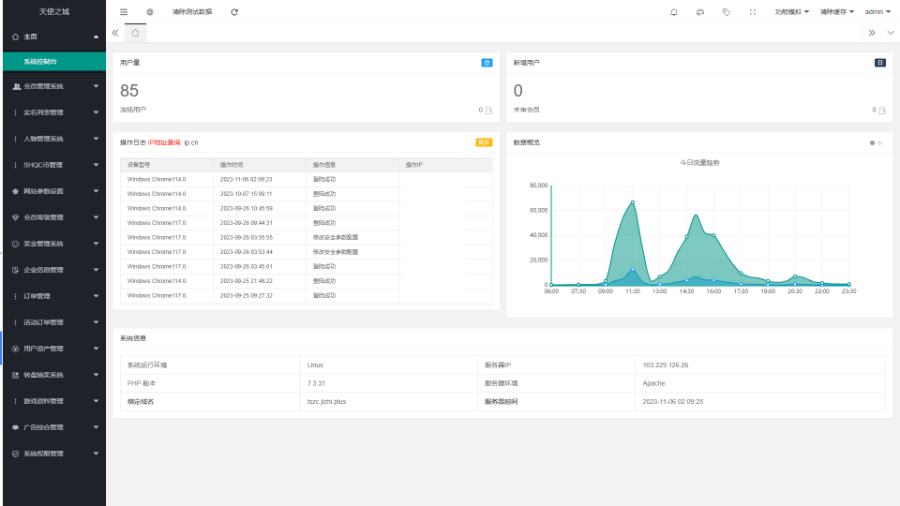Click the tag icon in header
The width and height of the screenshot is (900, 506).
pyautogui.click(x=727, y=12)
